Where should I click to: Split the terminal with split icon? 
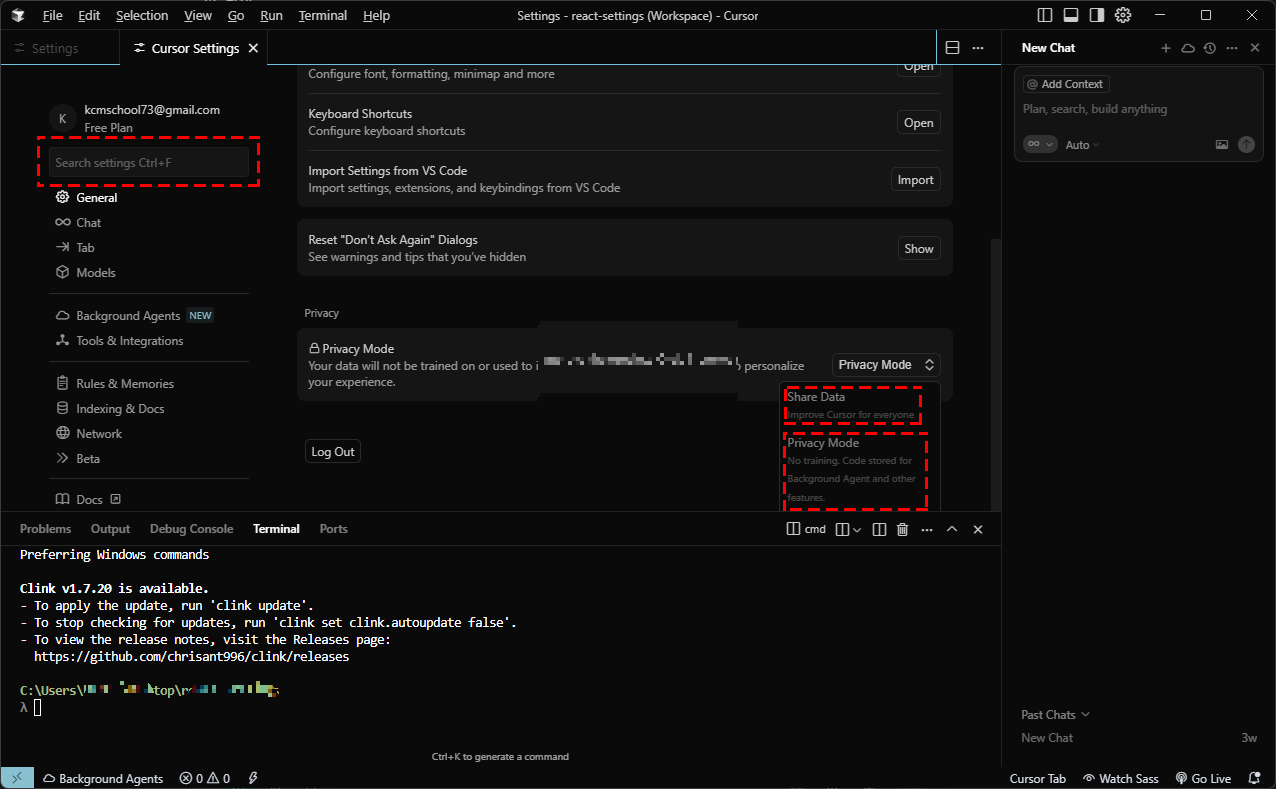pos(880,529)
